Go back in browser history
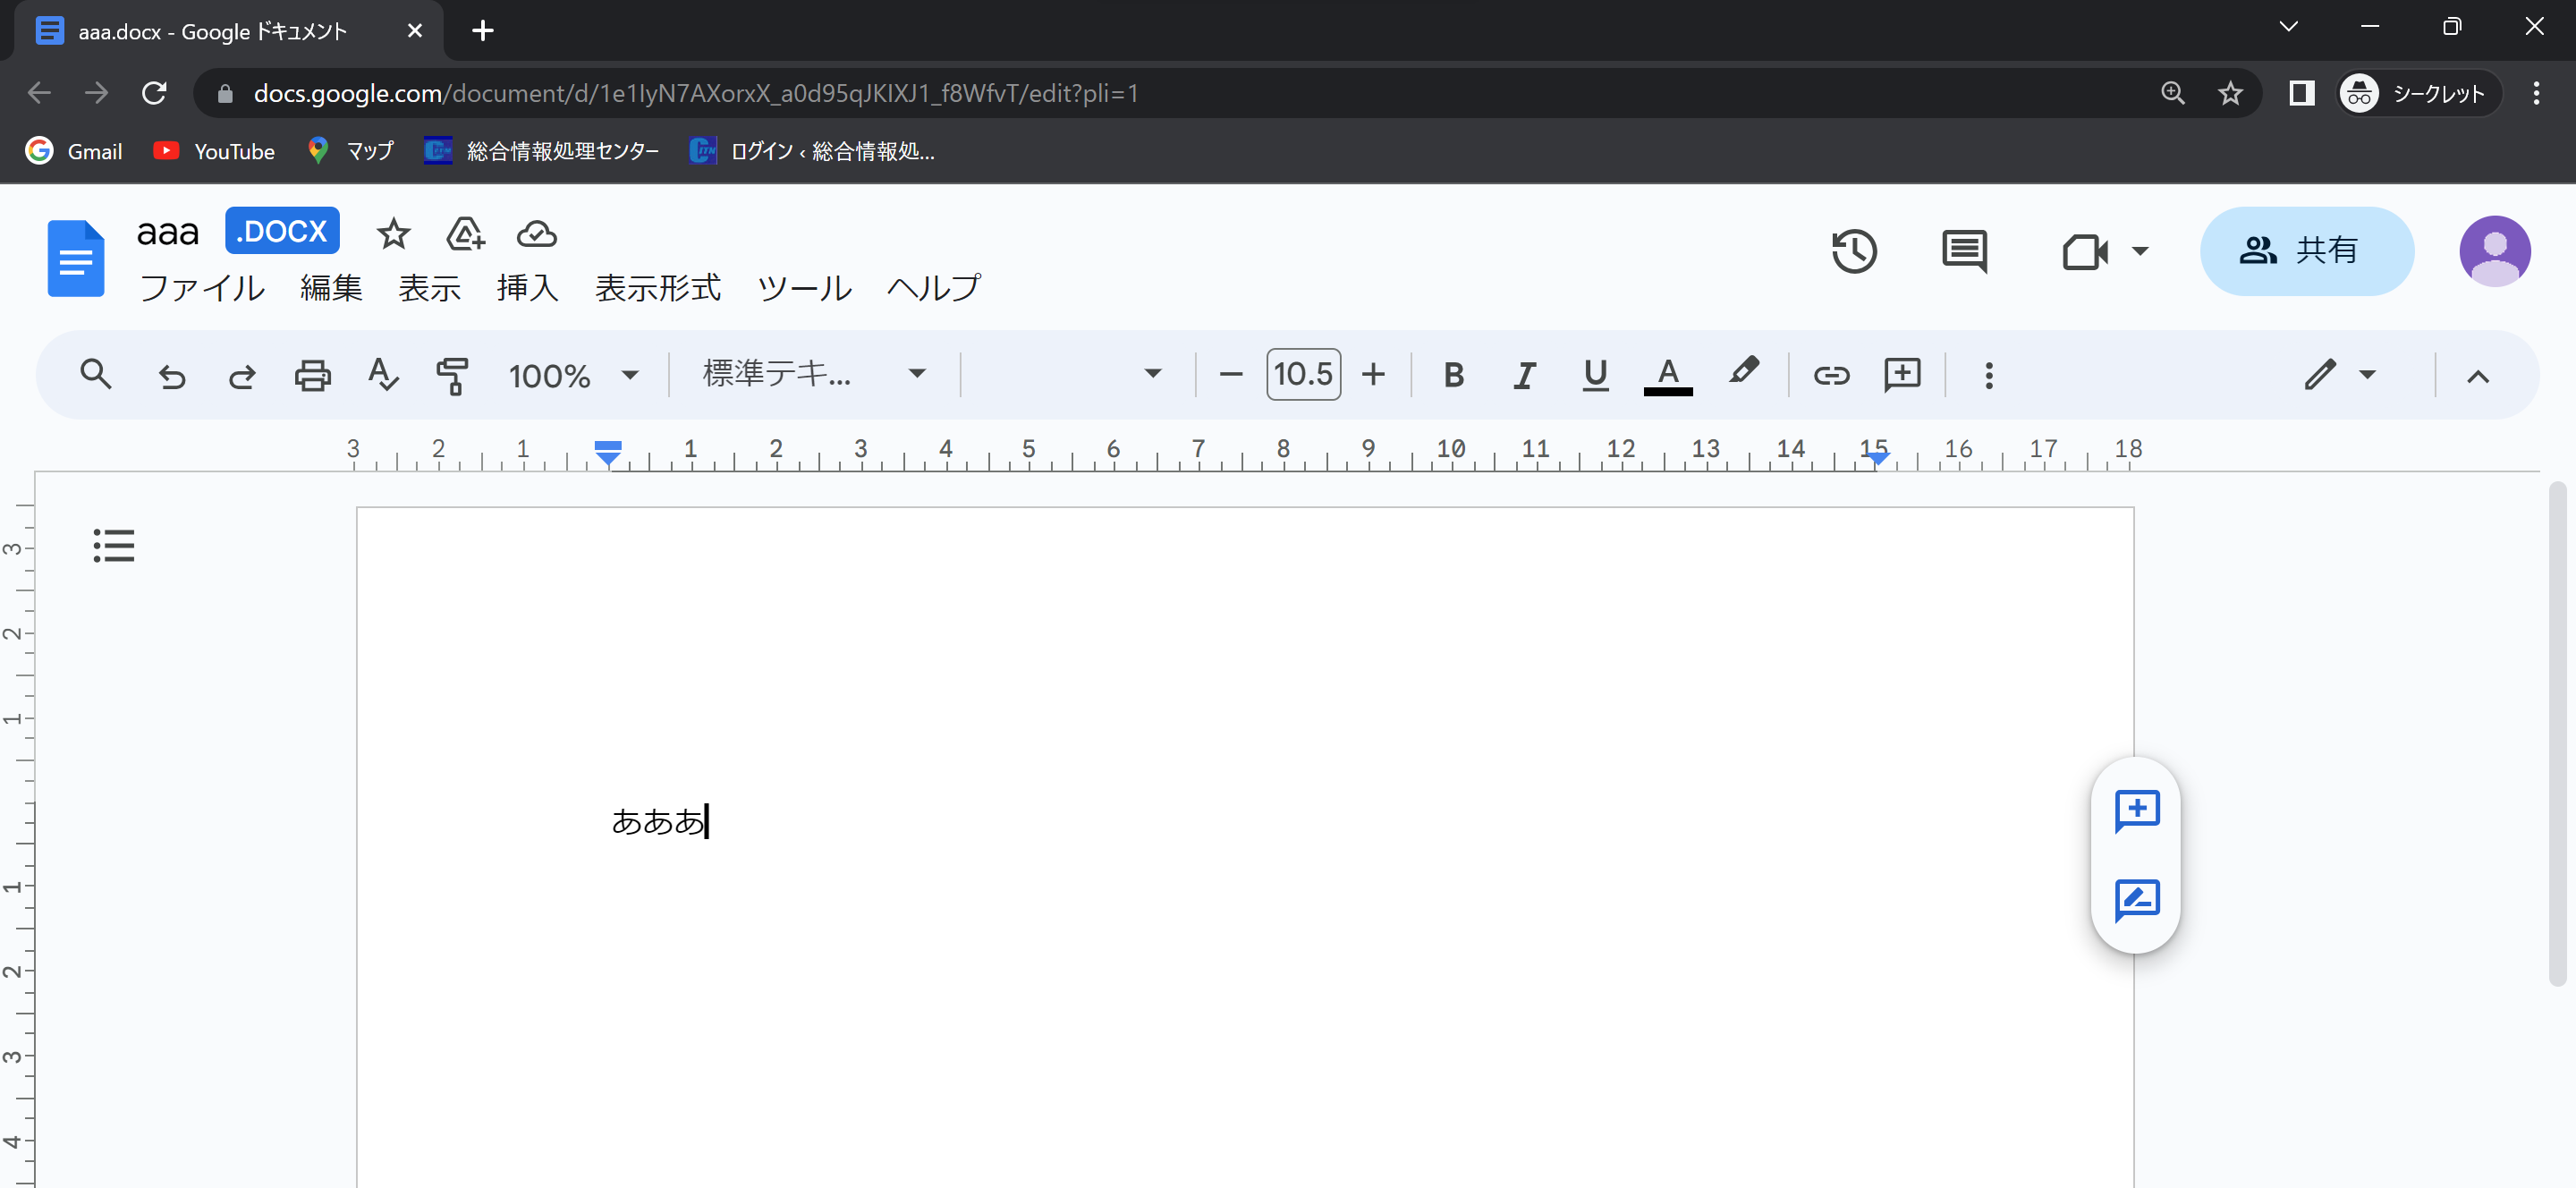The image size is (2576, 1188). click(38, 93)
